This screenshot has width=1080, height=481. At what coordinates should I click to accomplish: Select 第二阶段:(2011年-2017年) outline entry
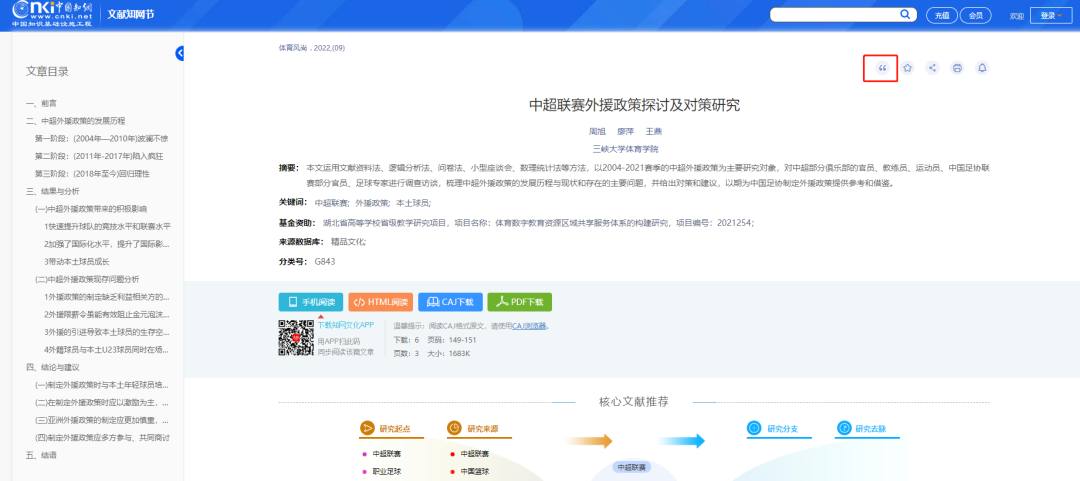pos(98,156)
